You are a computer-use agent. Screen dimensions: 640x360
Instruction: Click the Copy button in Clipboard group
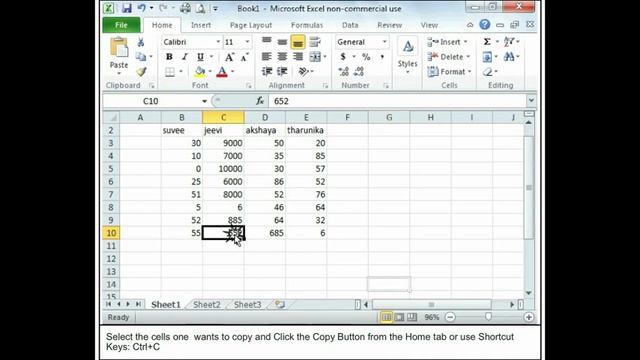click(x=141, y=57)
